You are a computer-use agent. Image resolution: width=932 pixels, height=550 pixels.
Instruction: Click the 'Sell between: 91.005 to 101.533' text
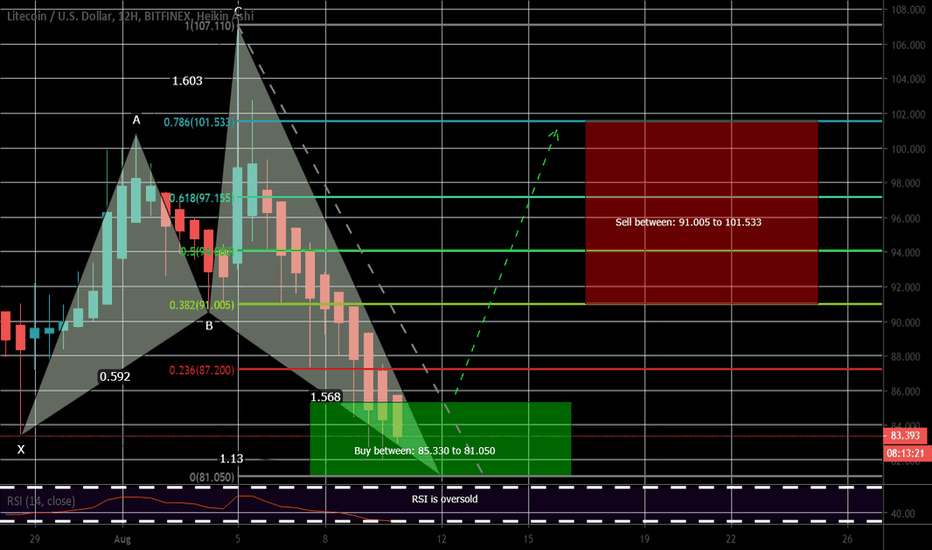(688, 222)
